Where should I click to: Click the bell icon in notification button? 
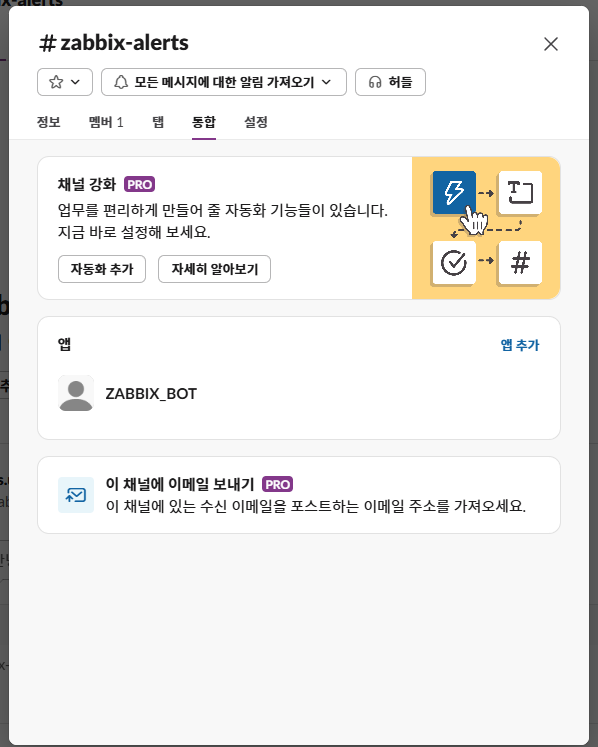[x=121, y=82]
